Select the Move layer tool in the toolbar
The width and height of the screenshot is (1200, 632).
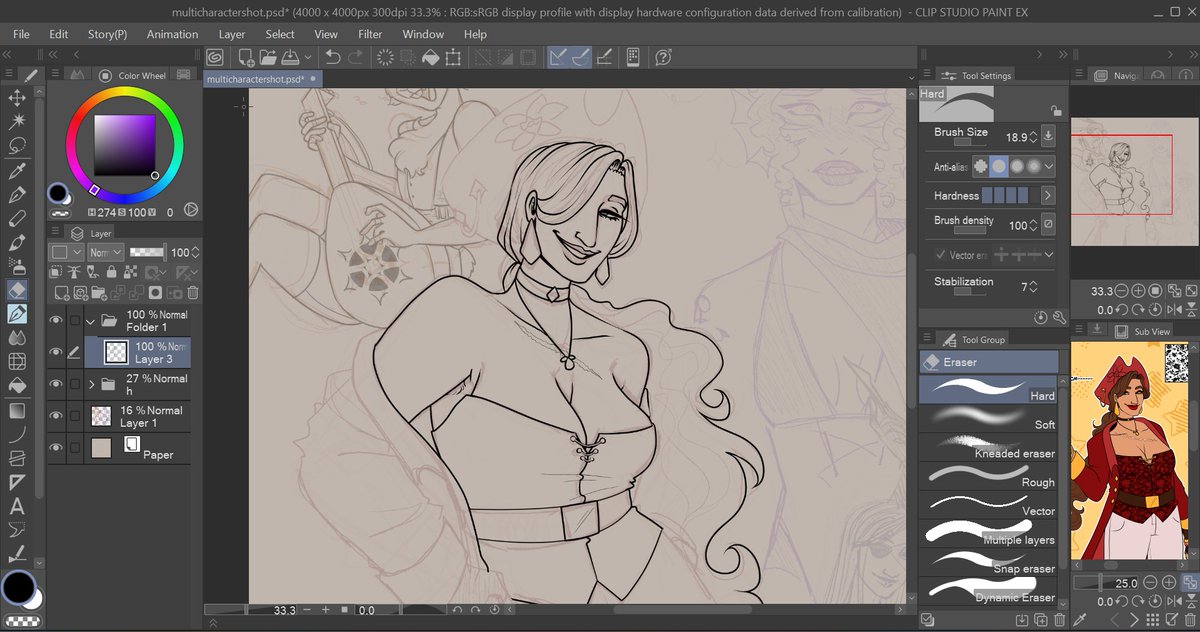coord(17,97)
